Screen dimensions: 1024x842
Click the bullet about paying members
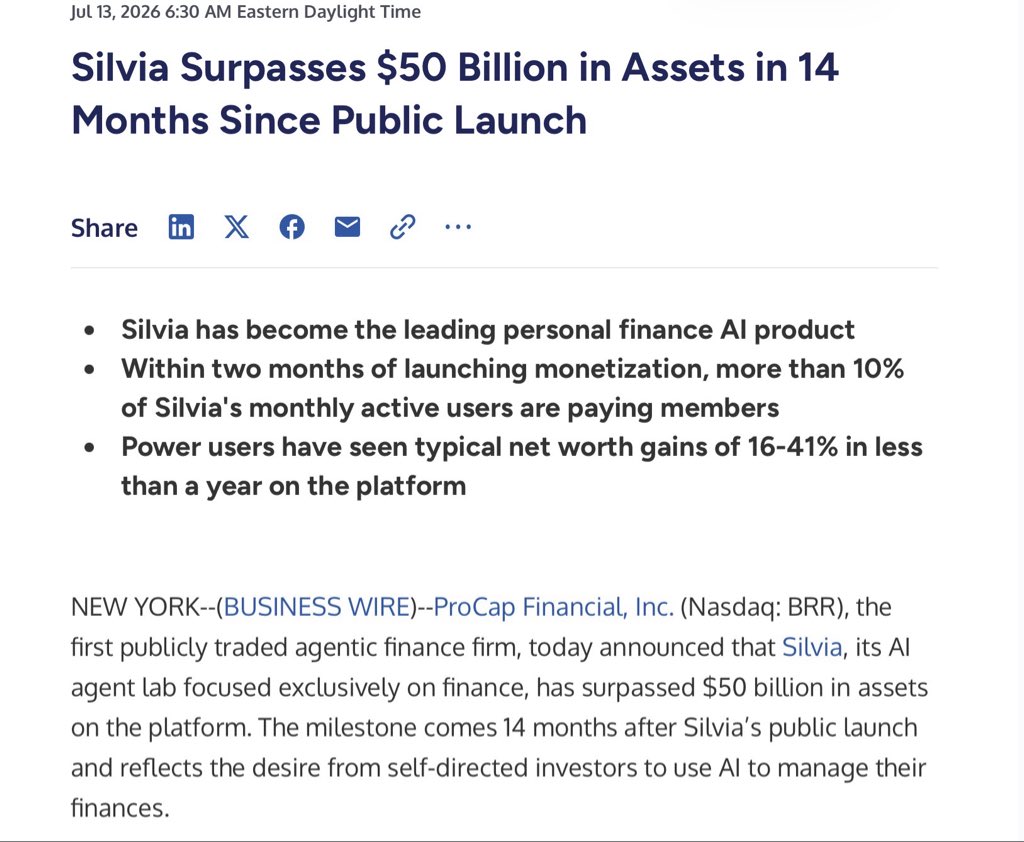512,388
